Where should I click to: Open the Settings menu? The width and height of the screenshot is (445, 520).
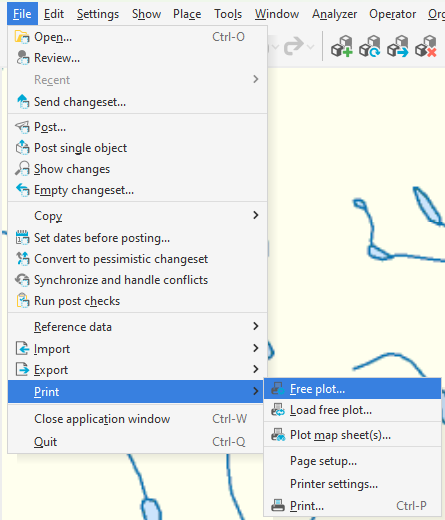(x=98, y=14)
